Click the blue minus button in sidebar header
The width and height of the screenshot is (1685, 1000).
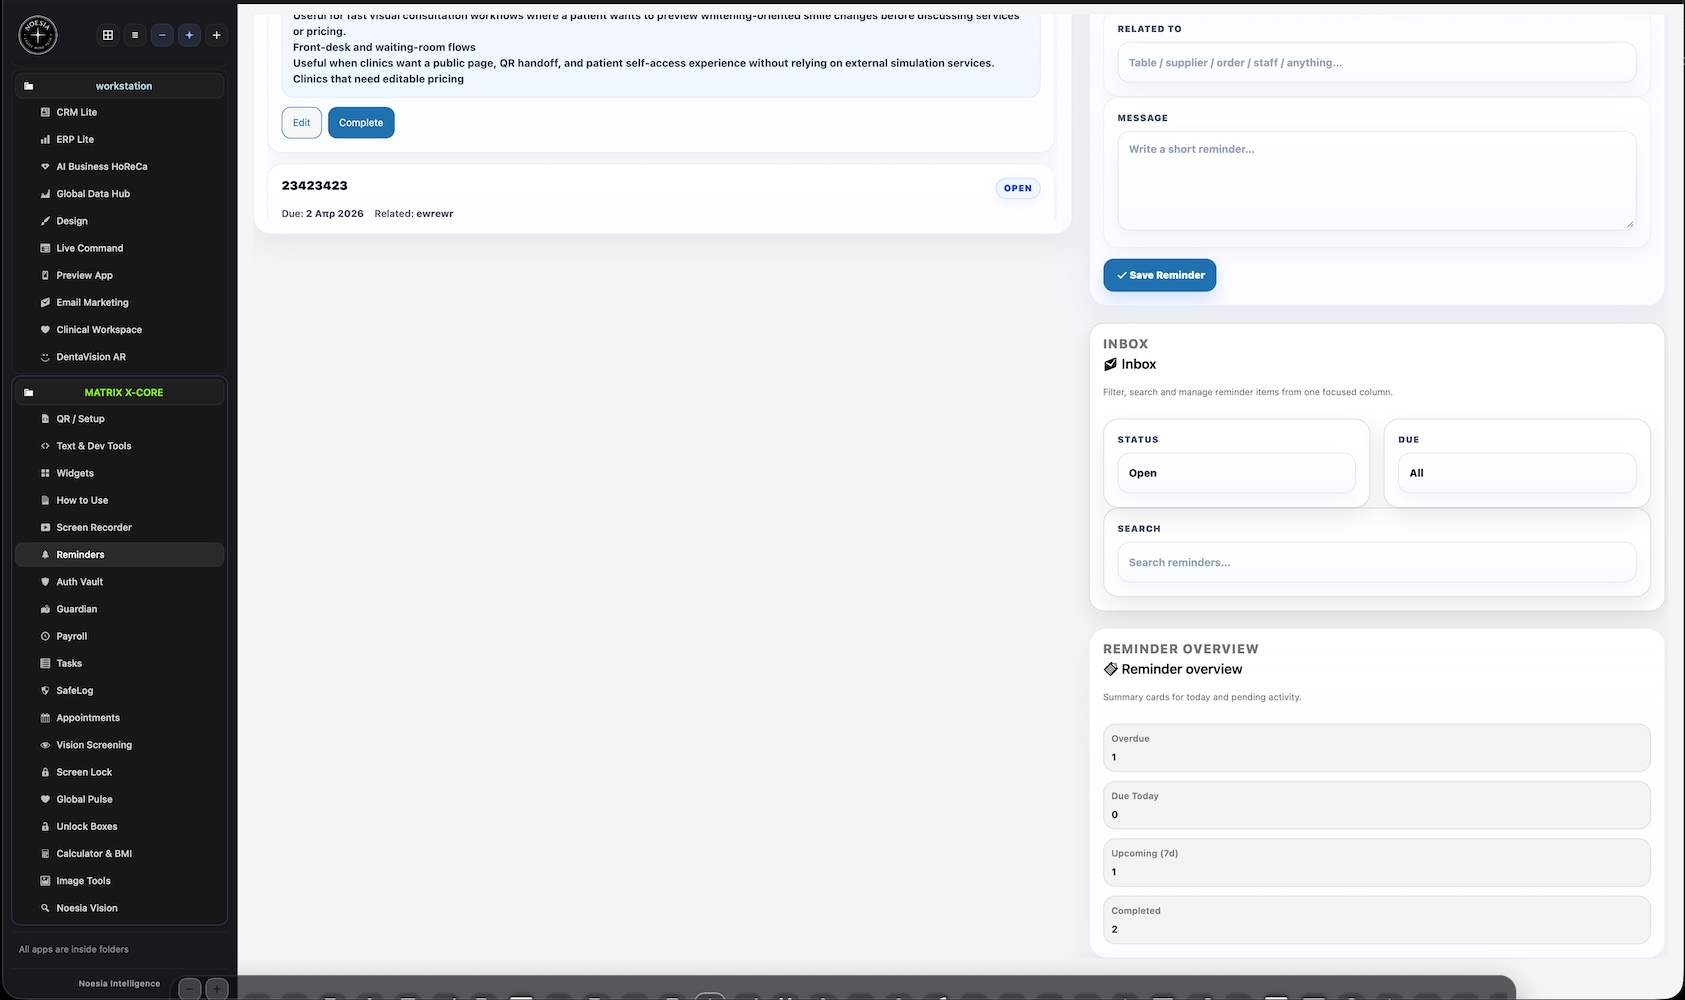point(162,35)
